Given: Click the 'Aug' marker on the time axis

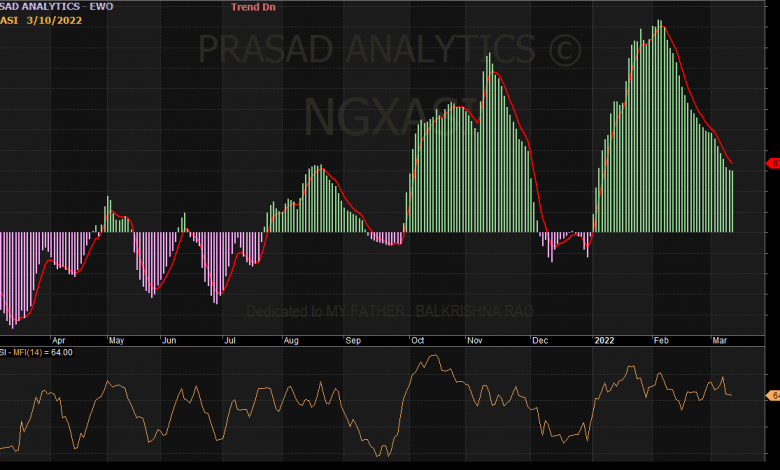Looking at the screenshot, I should tap(291, 340).
